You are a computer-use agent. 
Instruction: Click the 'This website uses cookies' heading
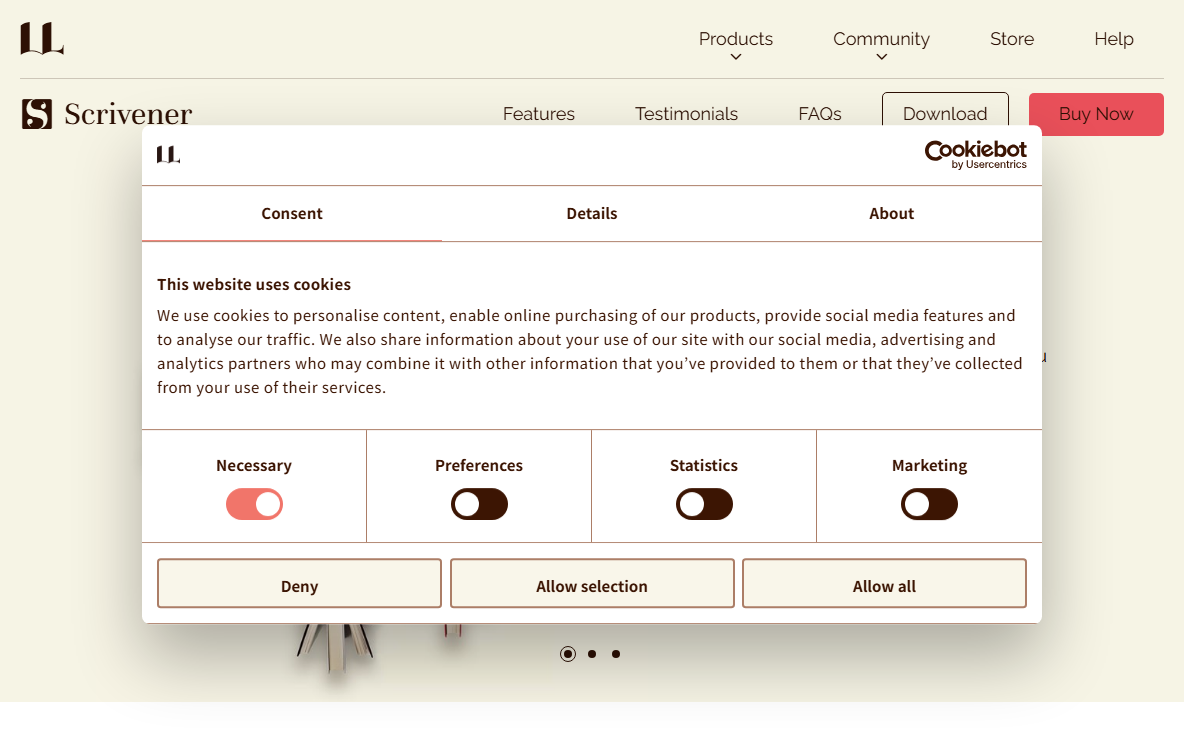click(254, 285)
